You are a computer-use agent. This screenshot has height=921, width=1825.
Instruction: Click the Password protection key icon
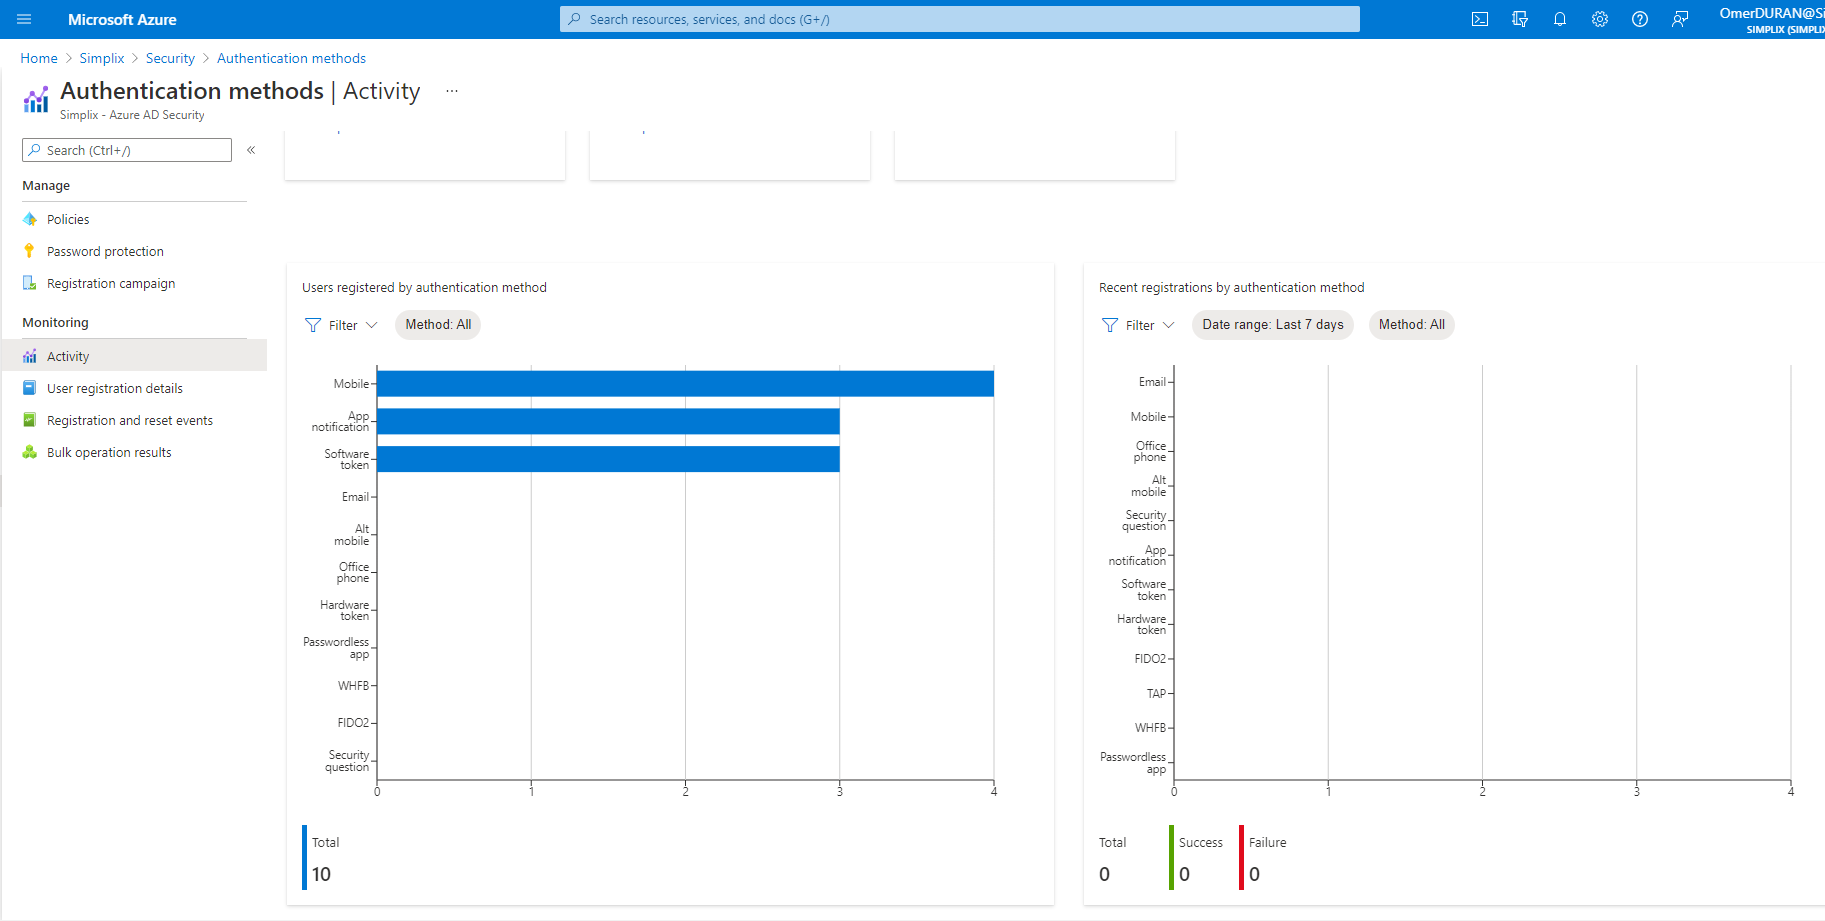[x=30, y=251]
